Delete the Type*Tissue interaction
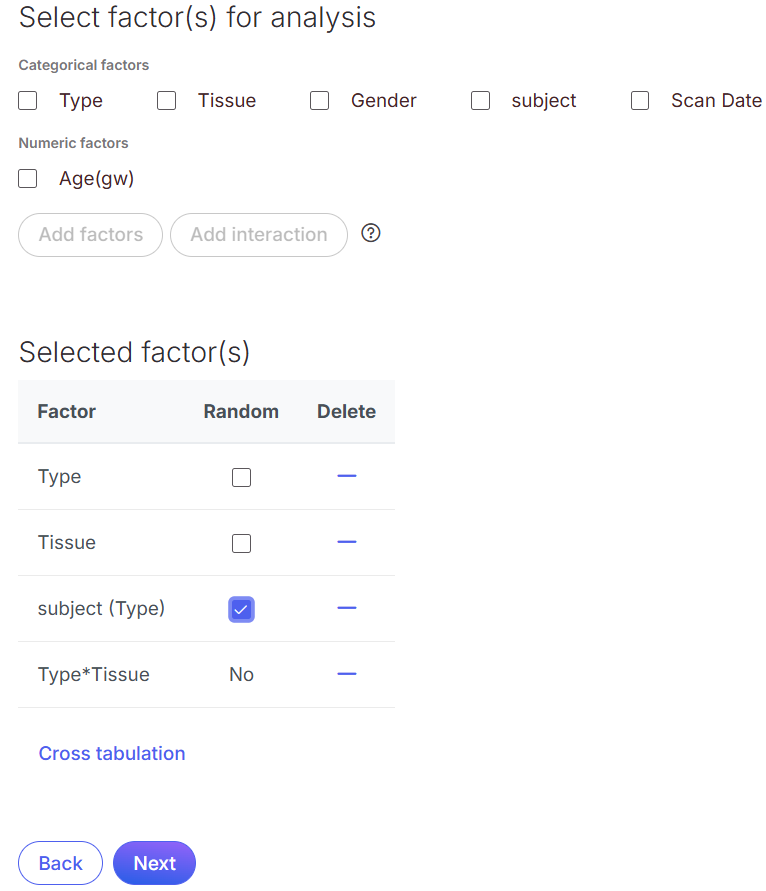 347,674
